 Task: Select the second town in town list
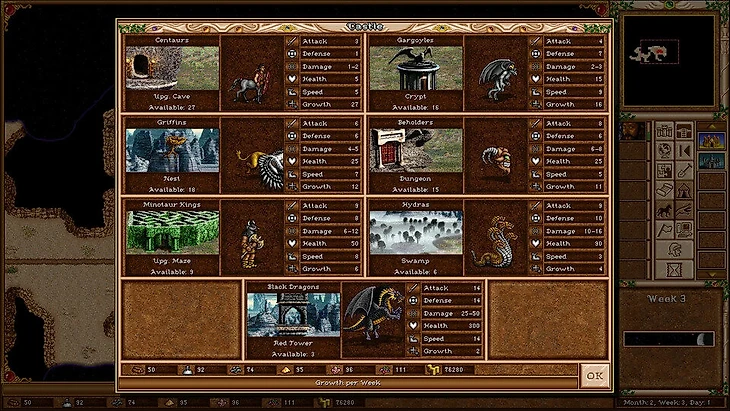[x=711, y=161]
